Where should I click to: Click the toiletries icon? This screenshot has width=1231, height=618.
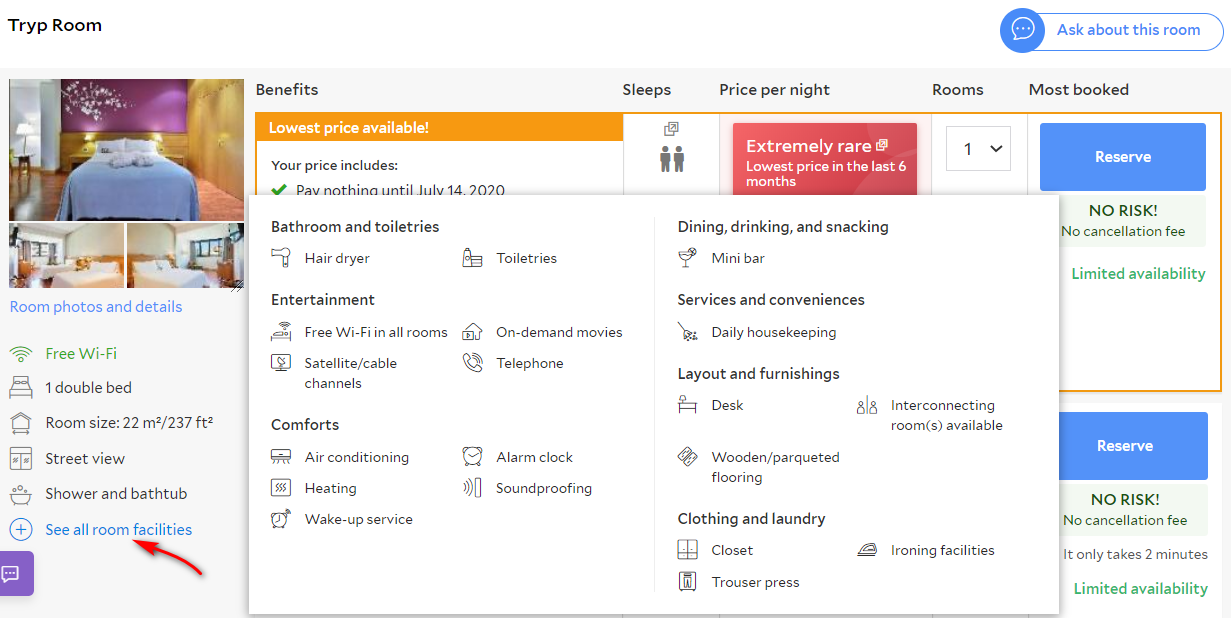pyautogui.click(x=473, y=258)
